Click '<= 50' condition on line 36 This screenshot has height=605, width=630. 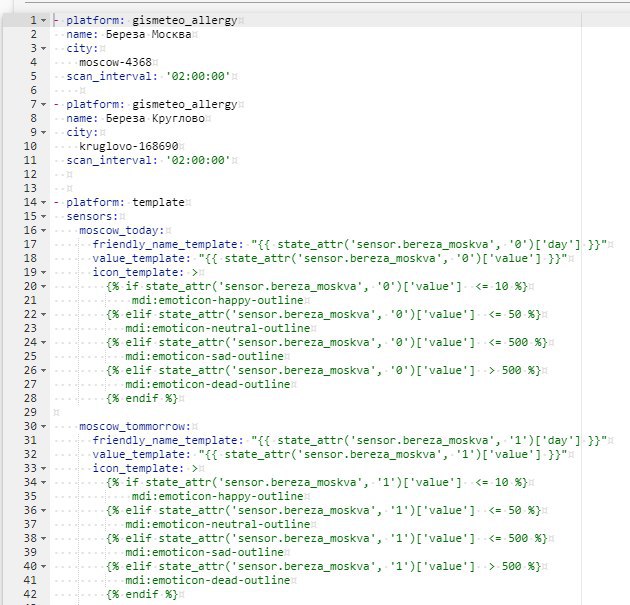[x=505, y=511]
